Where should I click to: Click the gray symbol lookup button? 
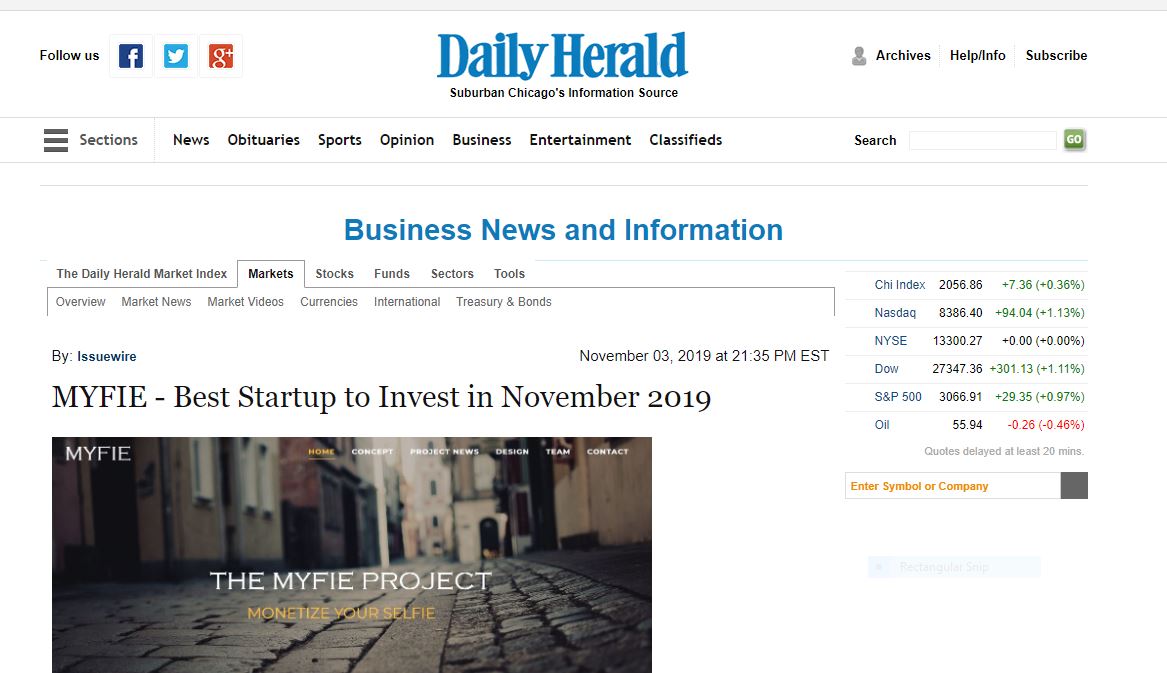1074,485
